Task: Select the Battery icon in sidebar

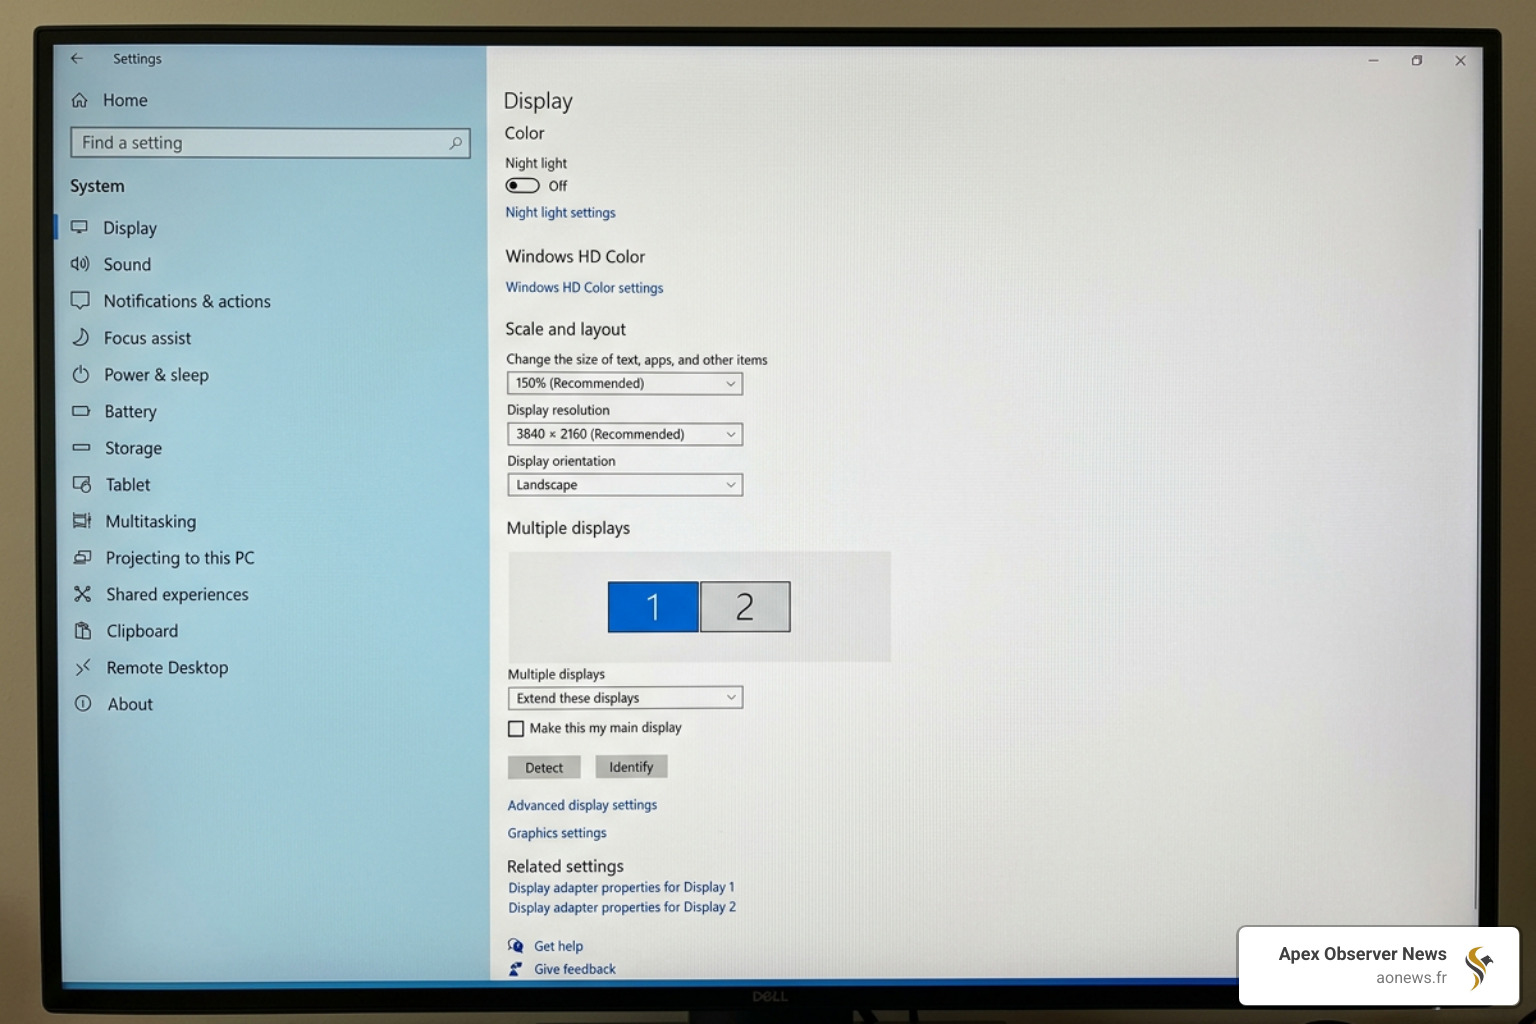Action: point(82,411)
